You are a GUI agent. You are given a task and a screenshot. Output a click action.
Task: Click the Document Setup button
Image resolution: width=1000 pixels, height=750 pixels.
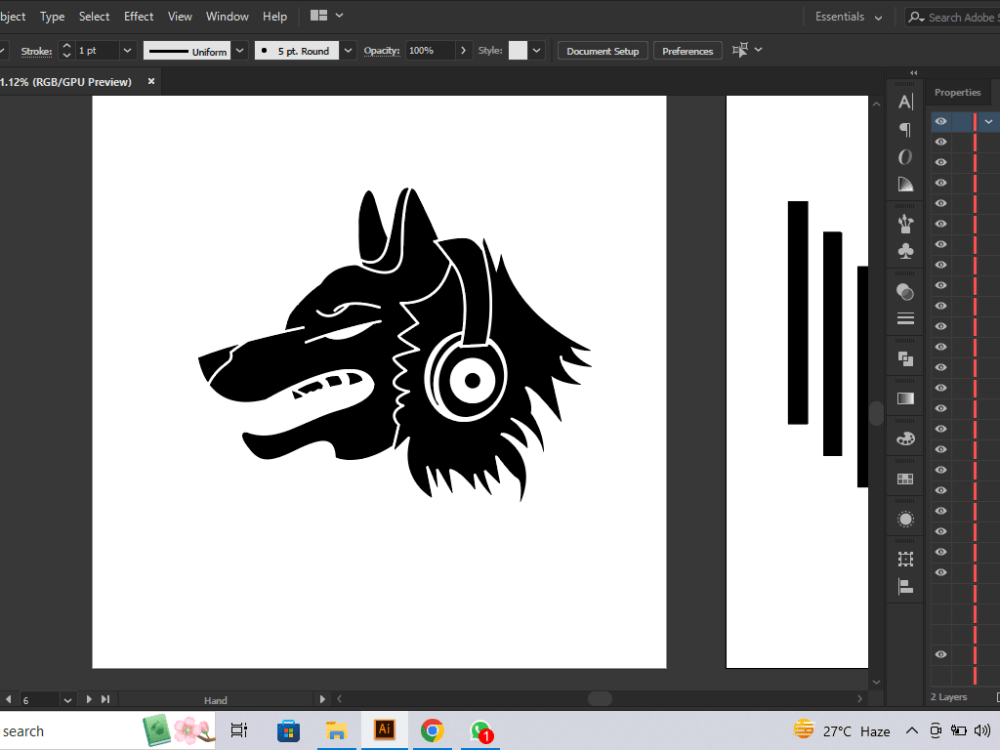pyautogui.click(x=602, y=50)
